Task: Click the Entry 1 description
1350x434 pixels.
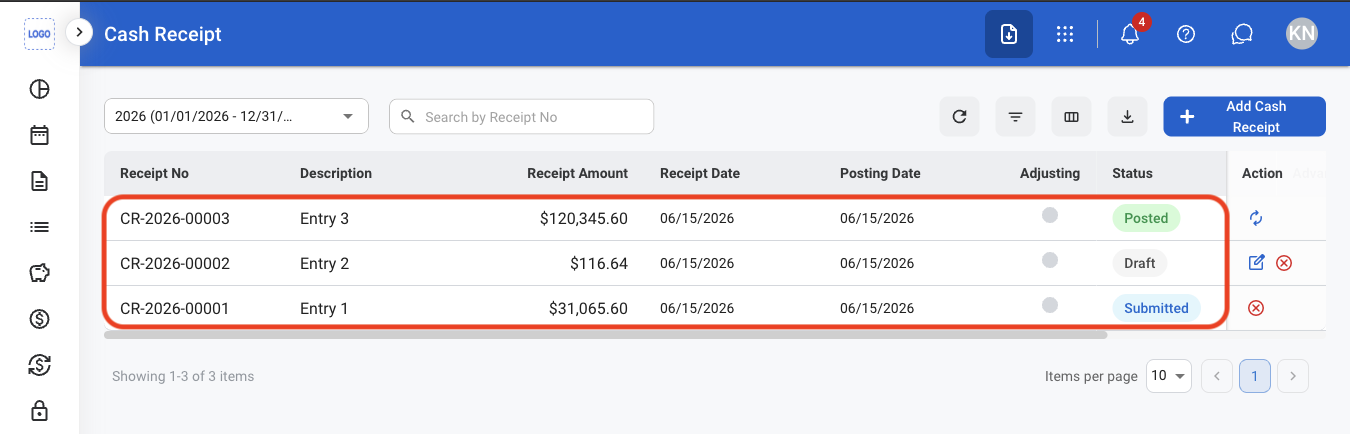Action: coord(324,308)
